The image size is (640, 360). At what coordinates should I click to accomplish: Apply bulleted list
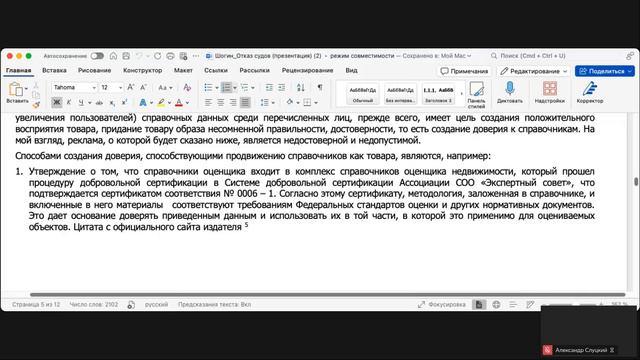[208, 87]
